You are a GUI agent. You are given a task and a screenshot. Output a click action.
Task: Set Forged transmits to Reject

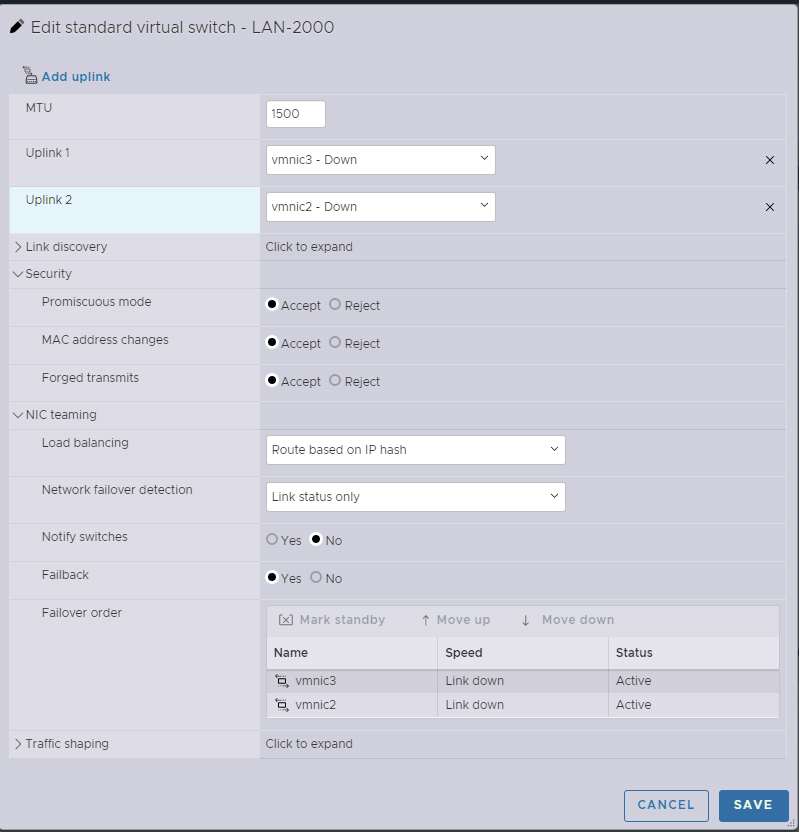[x=335, y=381]
